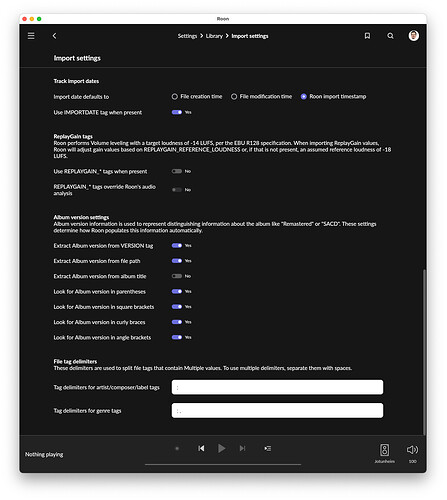Select File creation time radio option
447x500 pixels.
tap(197, 96)
